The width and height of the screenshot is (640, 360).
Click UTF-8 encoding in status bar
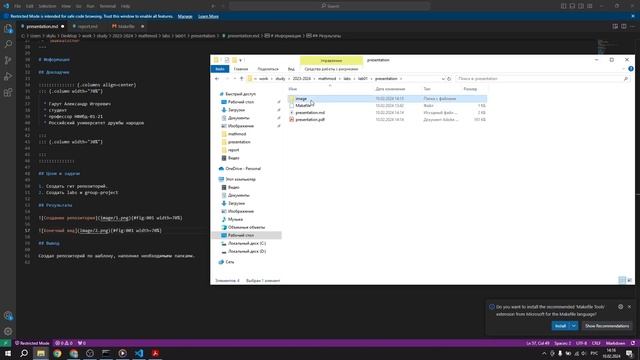pos(581,343)
